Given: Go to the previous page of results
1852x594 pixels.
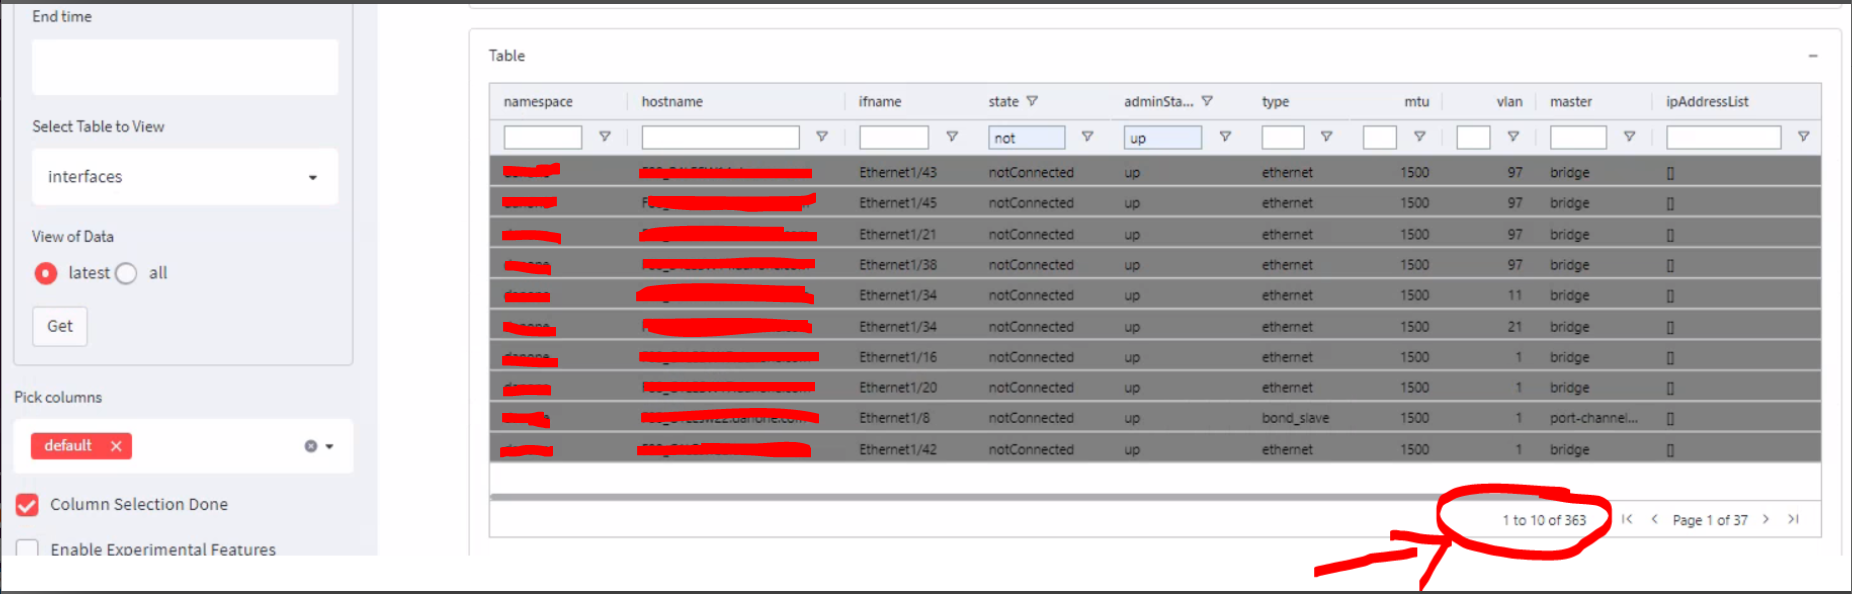Looking at the screenshot, I should point(1654,519).
